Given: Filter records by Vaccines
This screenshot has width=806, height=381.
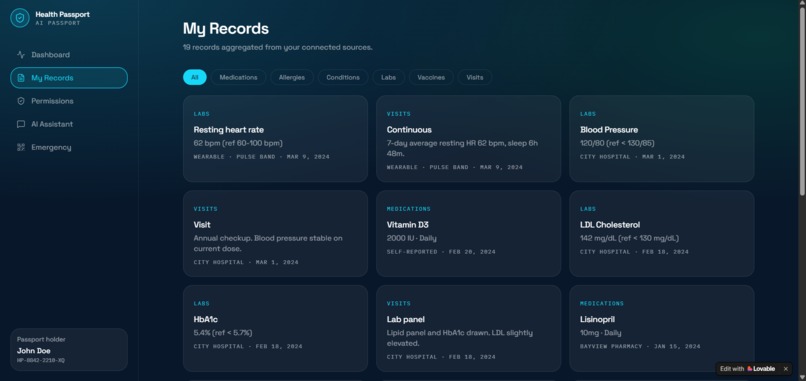Looking at the screenshot, I should pos(431,77).
